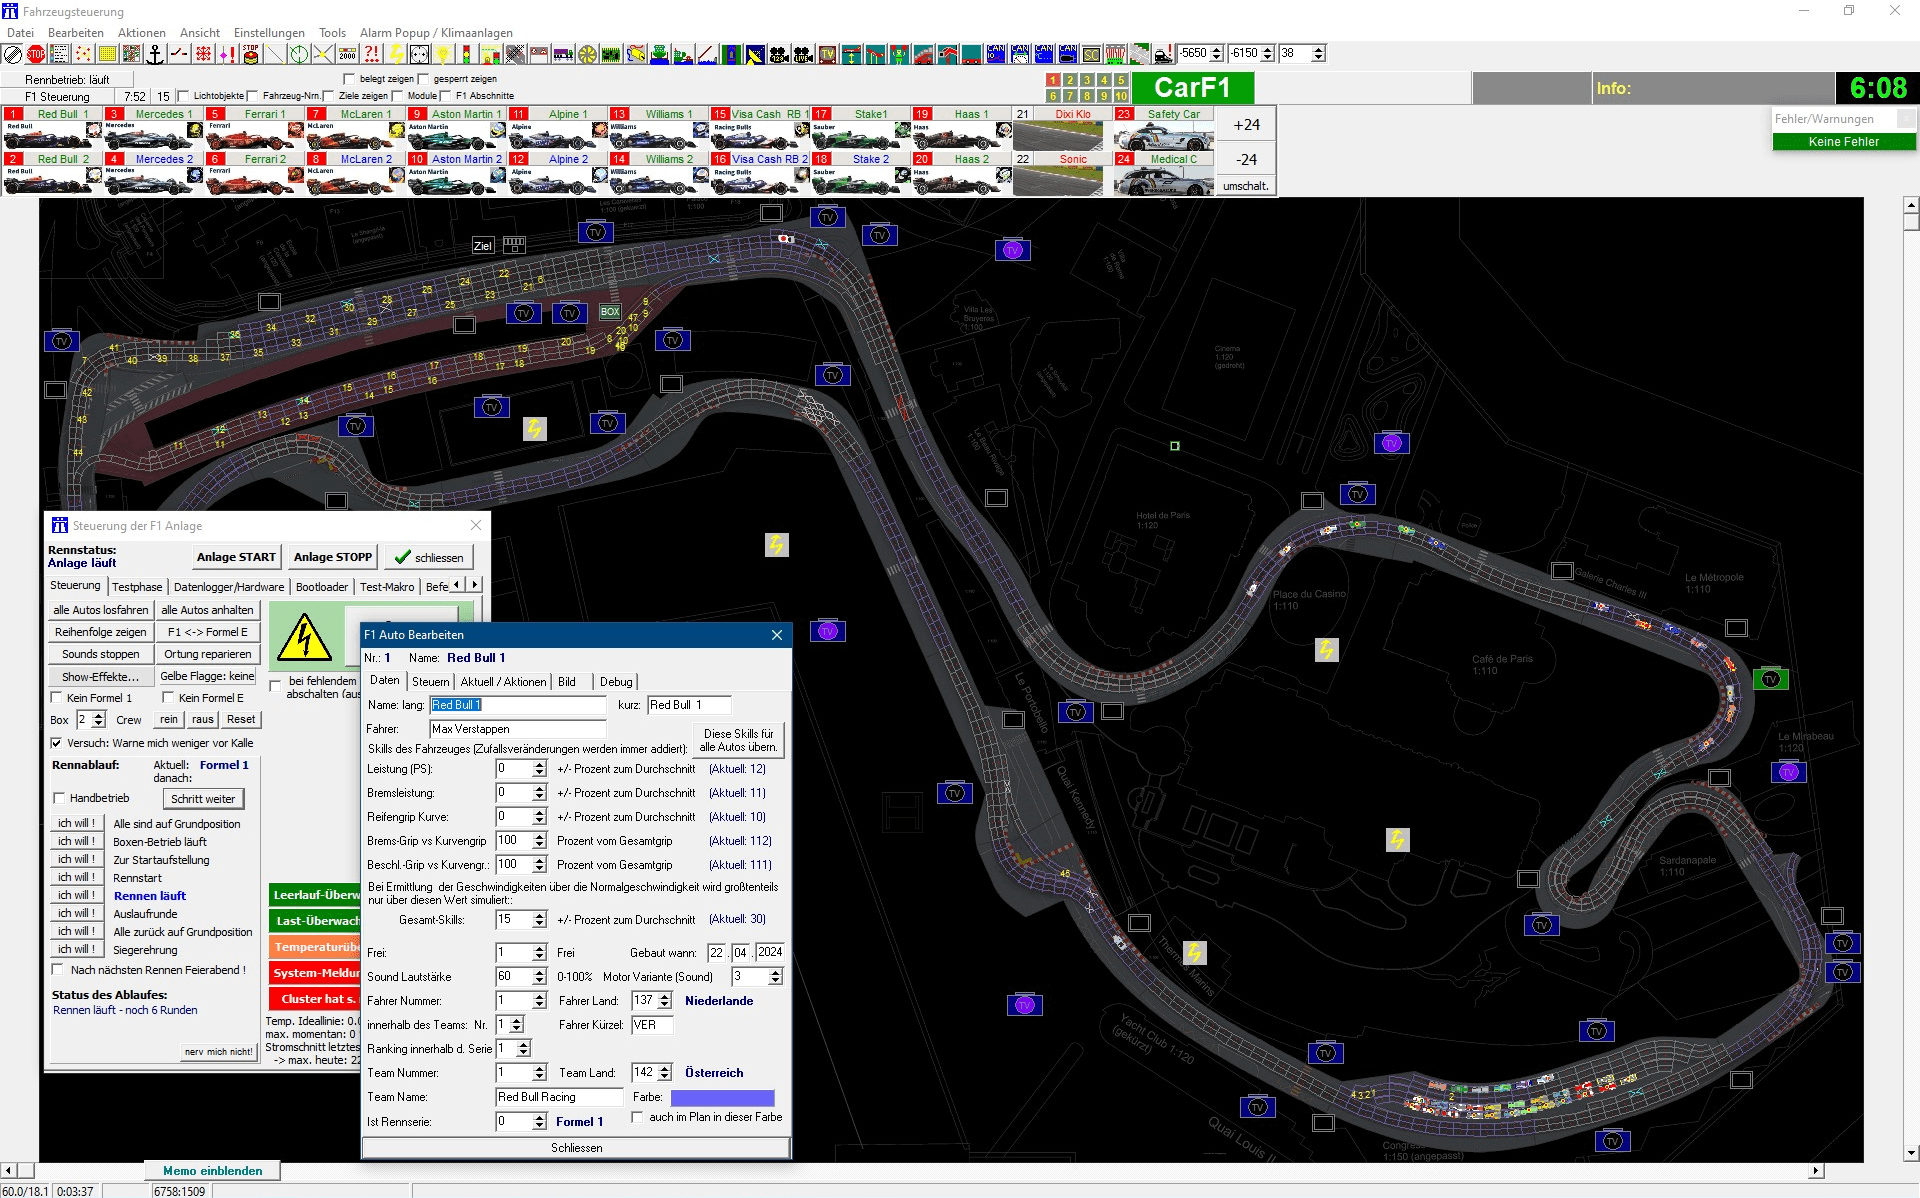Image resolution: width=1920 pixels, height=1198 pixels.
Task: Open the 'Datenlogger/Hardware' tab
Action: click(229, 587)
